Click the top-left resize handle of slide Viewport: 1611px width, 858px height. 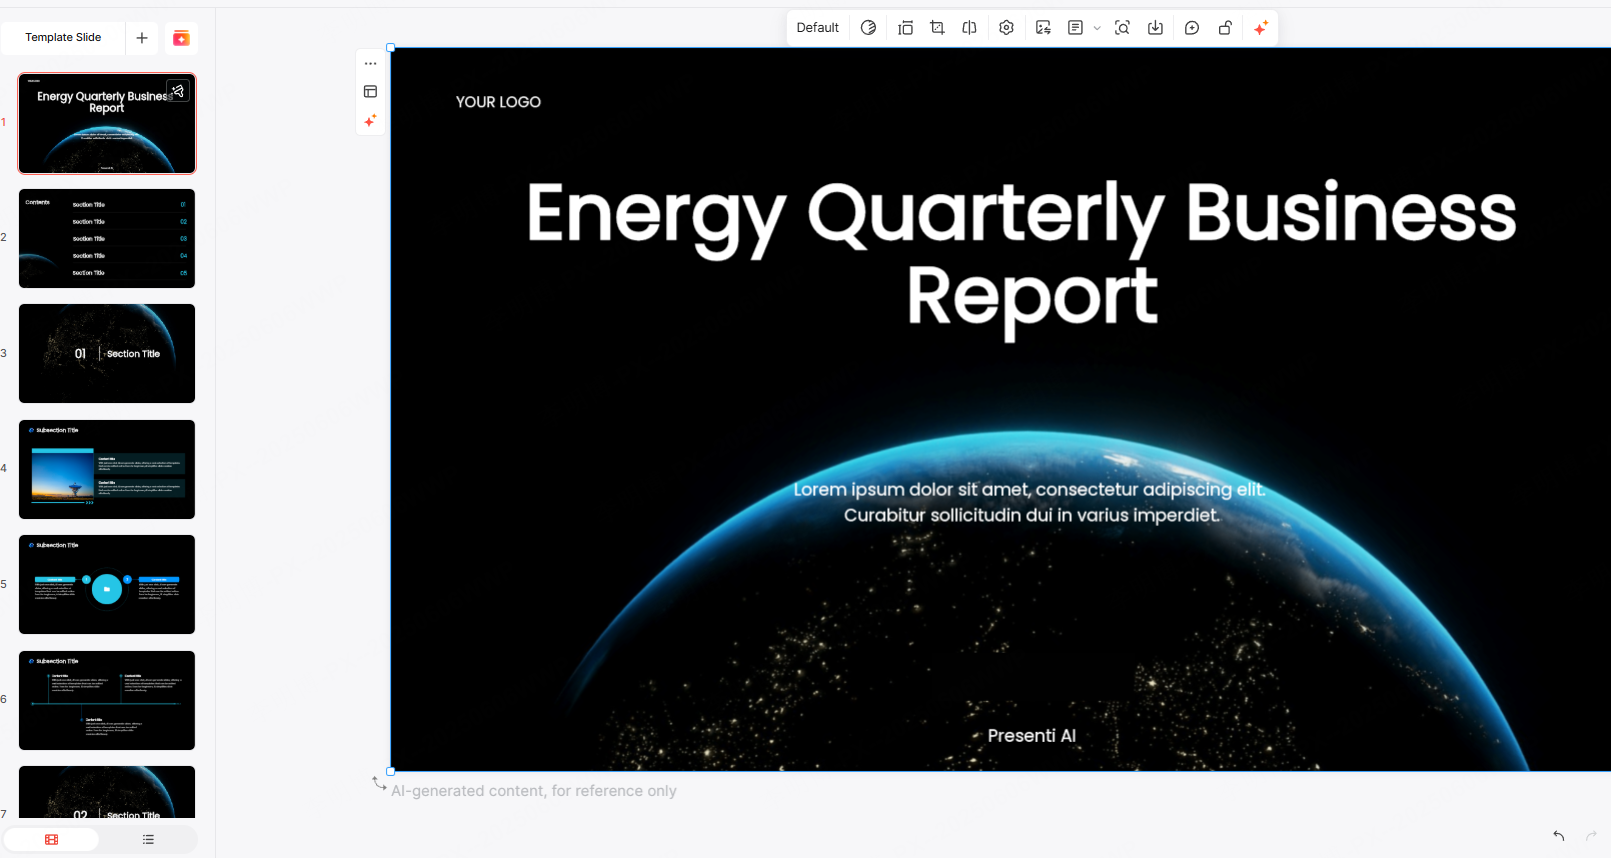(391, 48)
